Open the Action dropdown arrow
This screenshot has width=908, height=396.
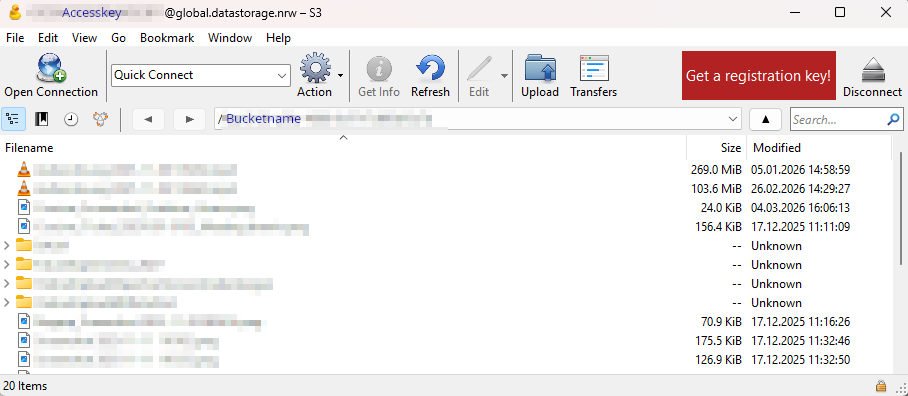pyautogui.click(x=340, y=75)
